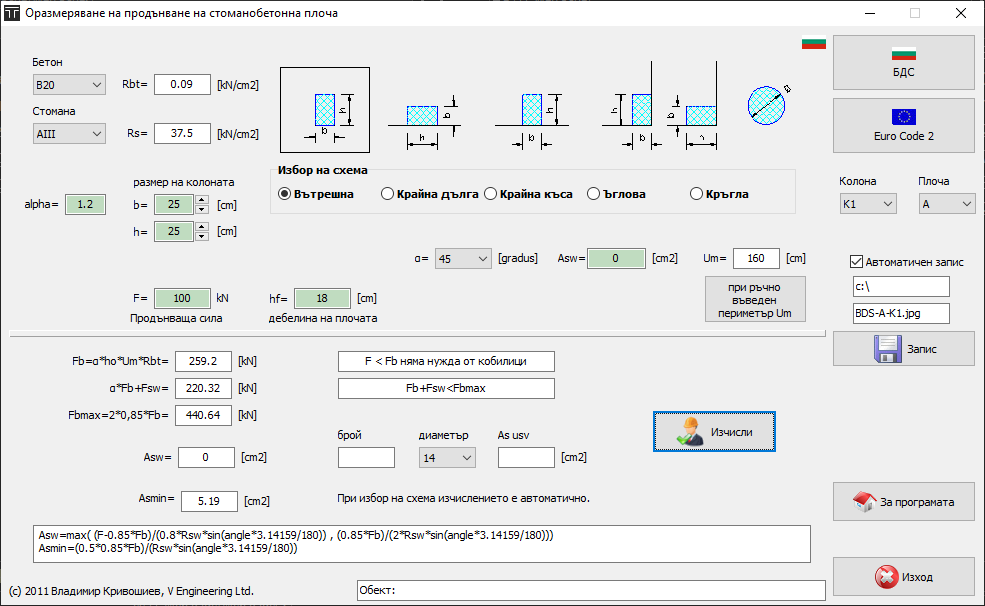Screen dimensions: 985x606
Task: Select the Кръгла radio option
Action: [697, 194]
